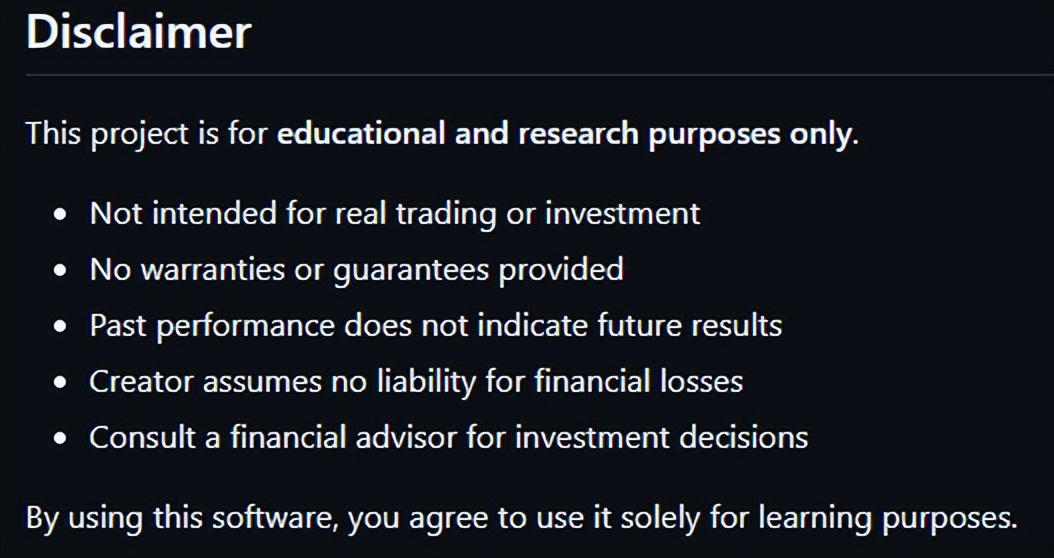The height and width of the screenshot is (558, 1054).
Task: Click the bullet dot before 'Past performance'
Action: pyautogui.click(x=62, y=326)
